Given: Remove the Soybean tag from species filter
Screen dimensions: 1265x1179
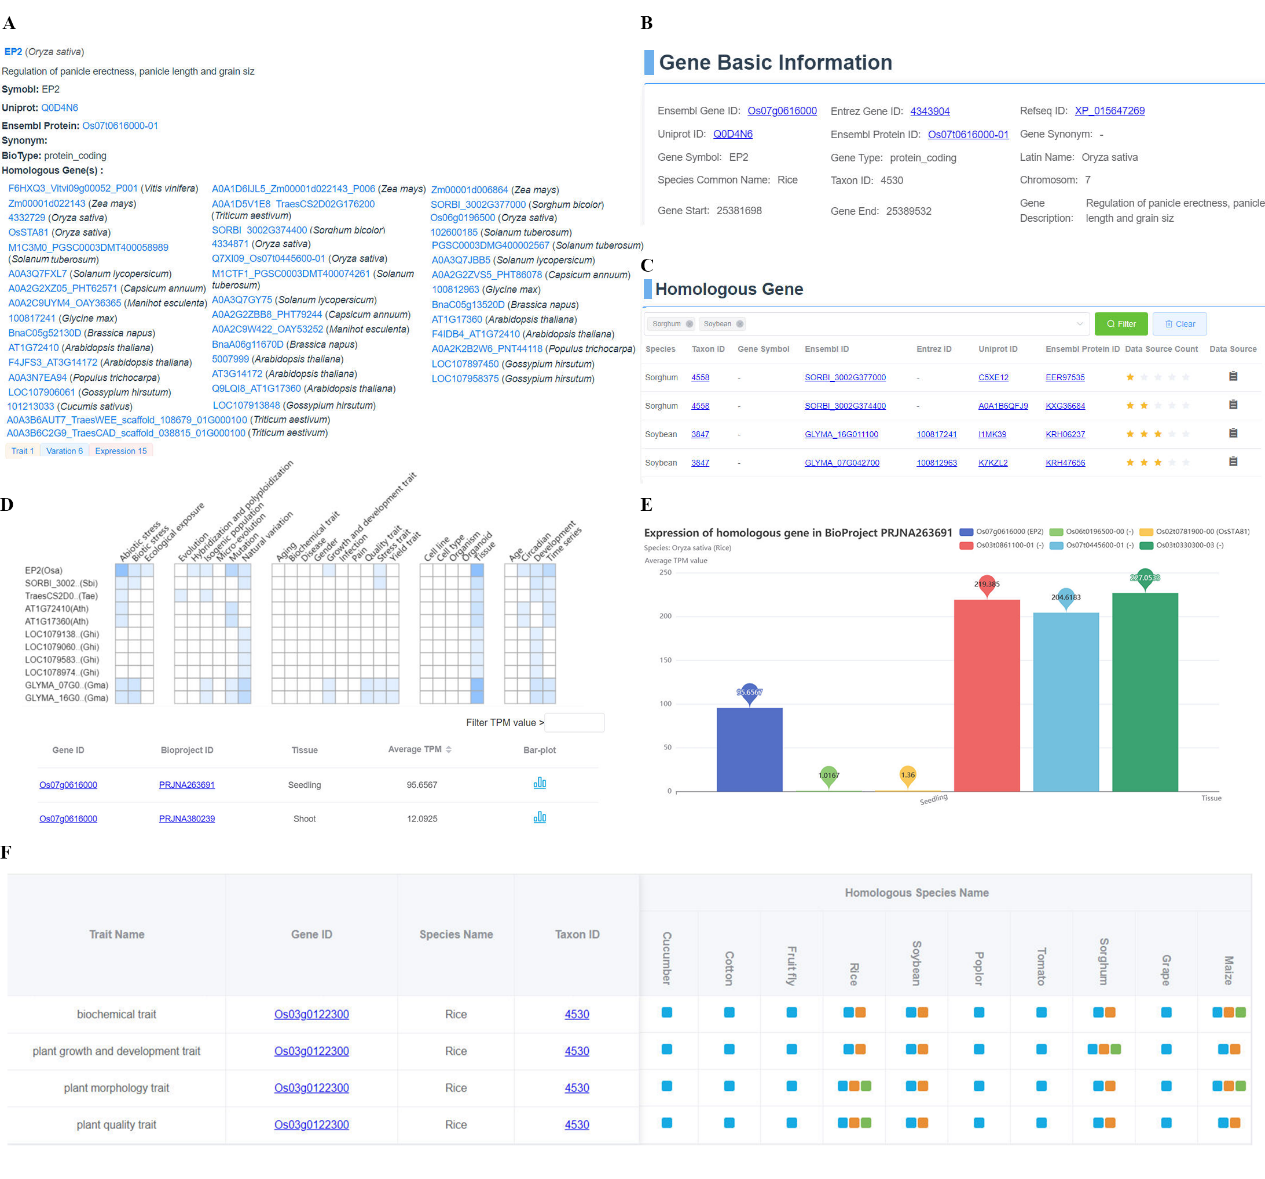Looking at the screenshot, I should 739,324.
